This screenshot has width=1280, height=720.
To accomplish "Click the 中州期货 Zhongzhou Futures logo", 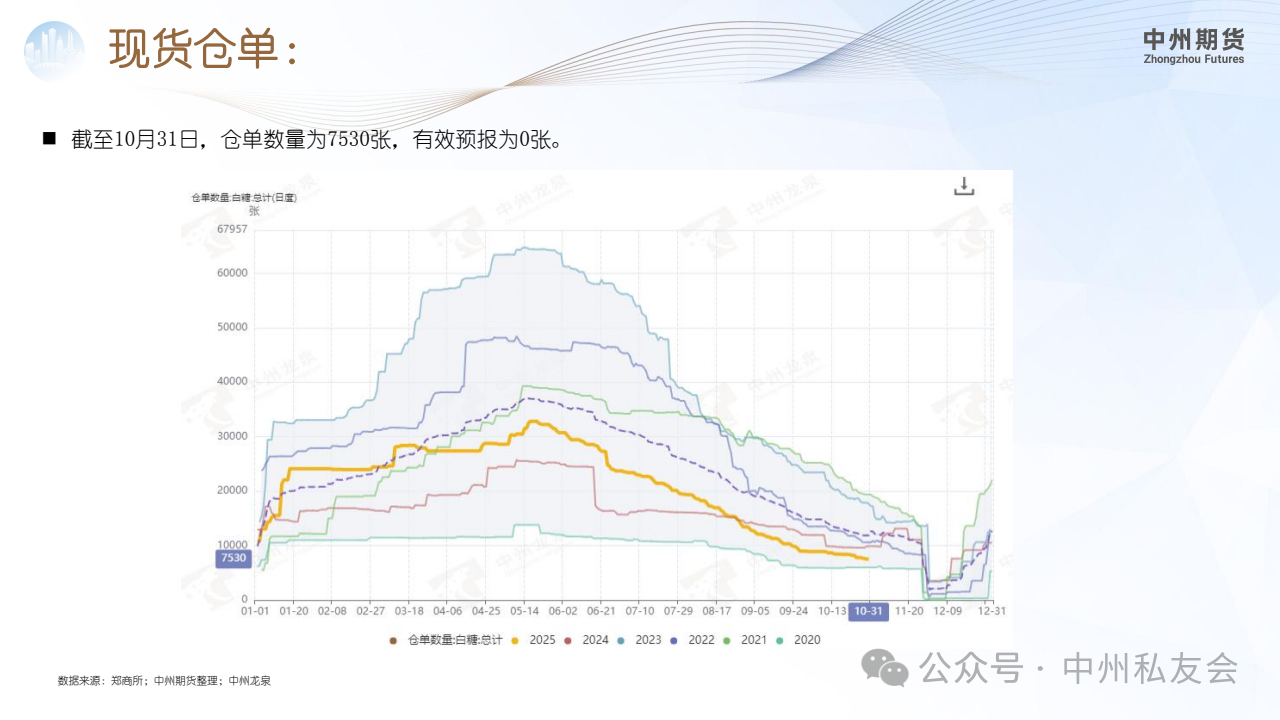I will 1194,46.
